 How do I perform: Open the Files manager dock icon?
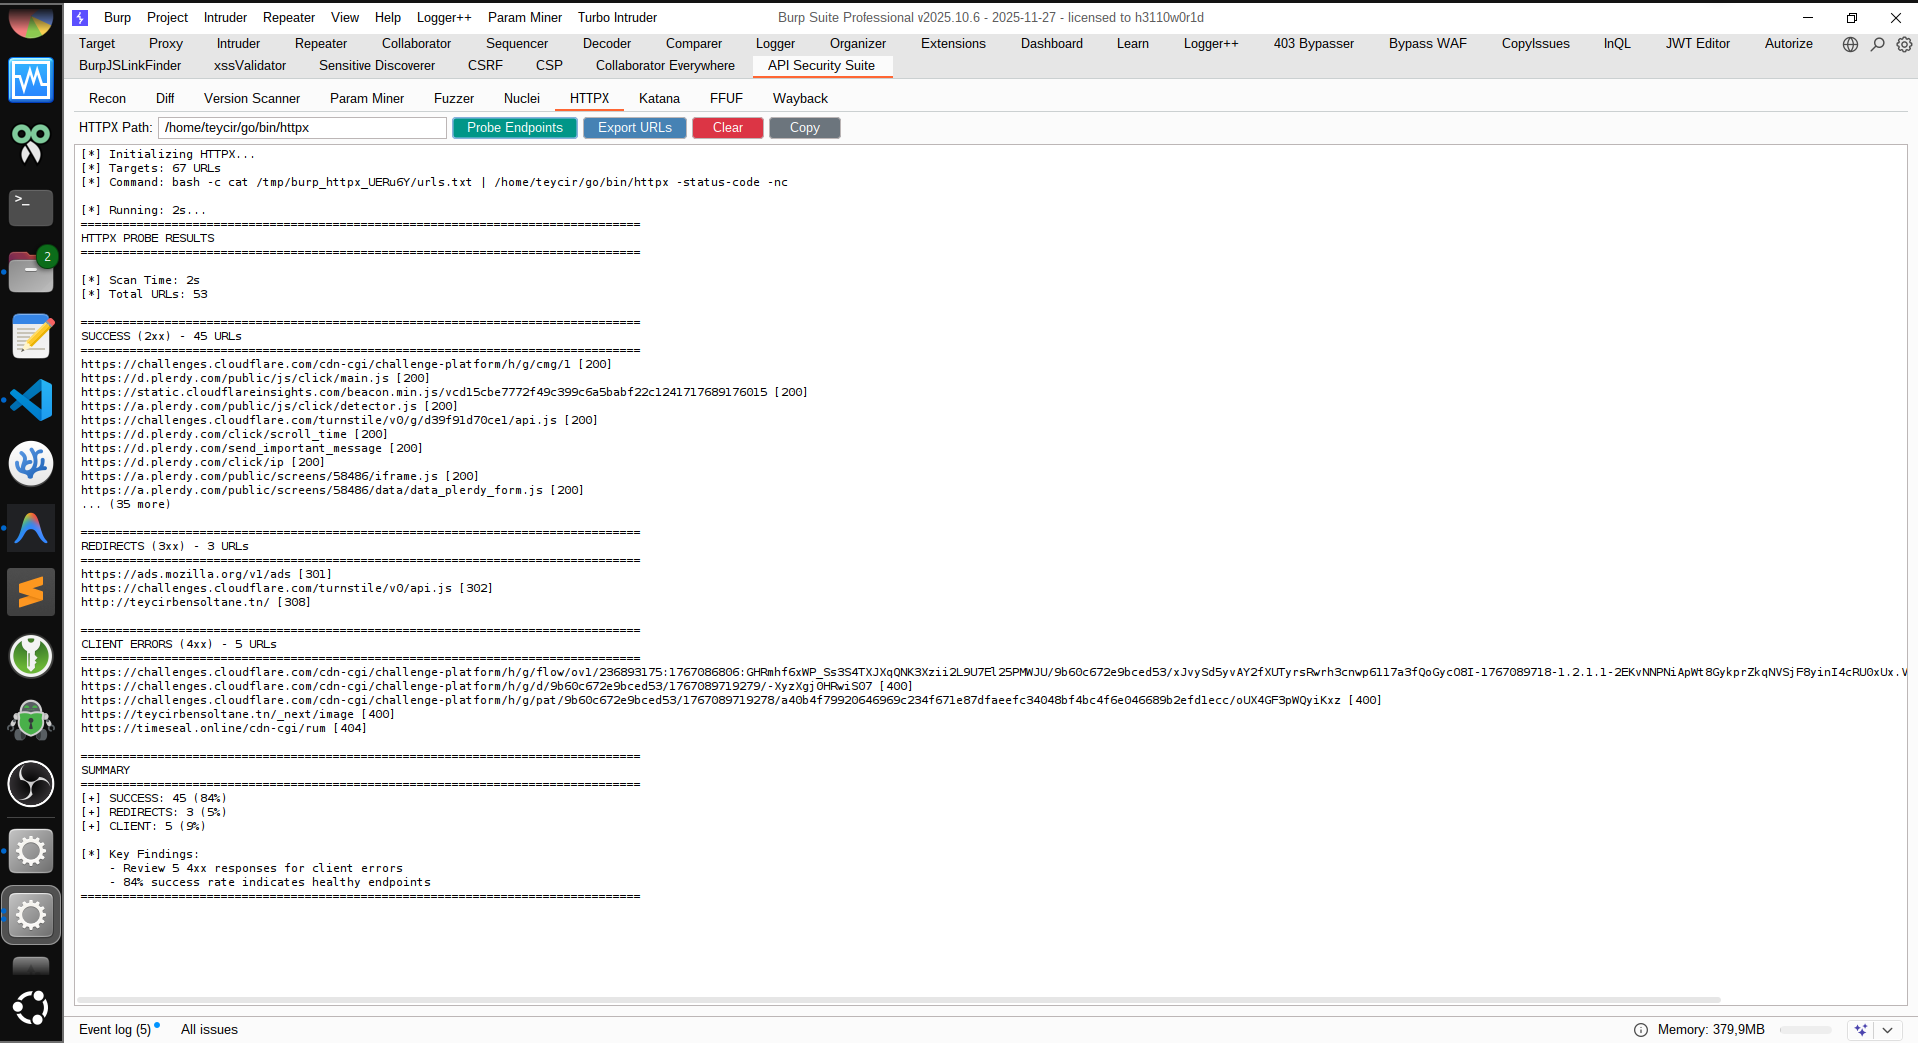(x=31, y=271)
